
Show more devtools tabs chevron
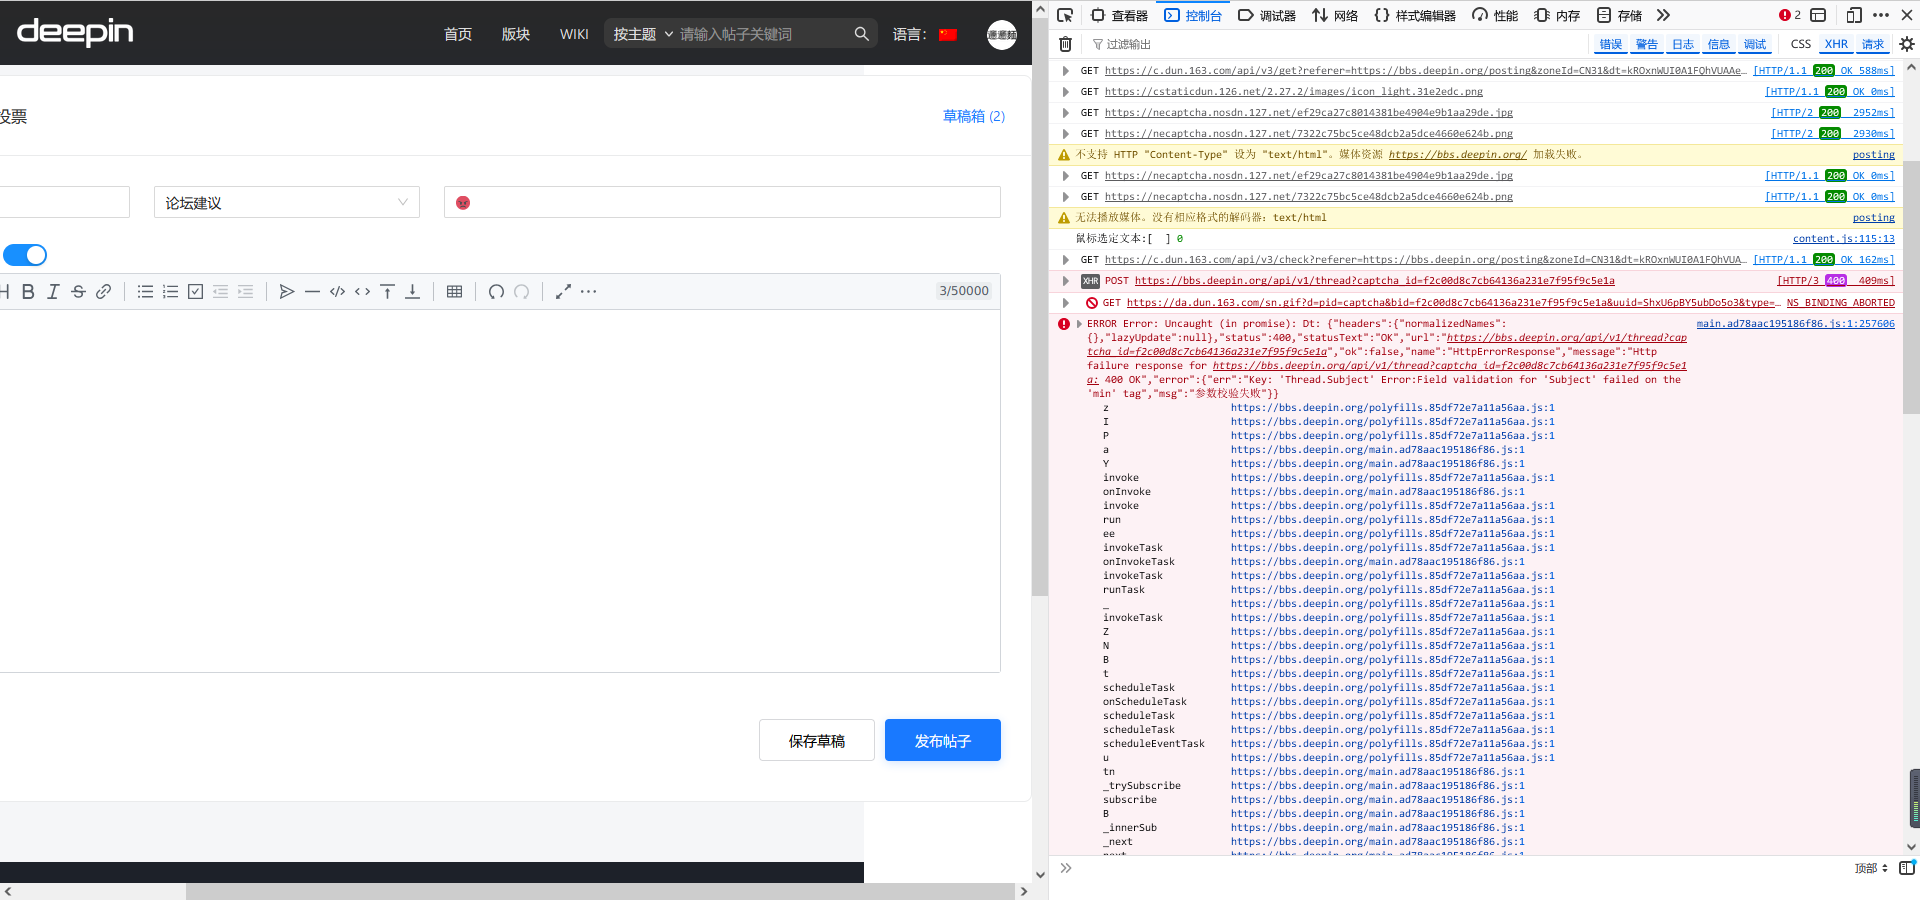[1663, 15]
